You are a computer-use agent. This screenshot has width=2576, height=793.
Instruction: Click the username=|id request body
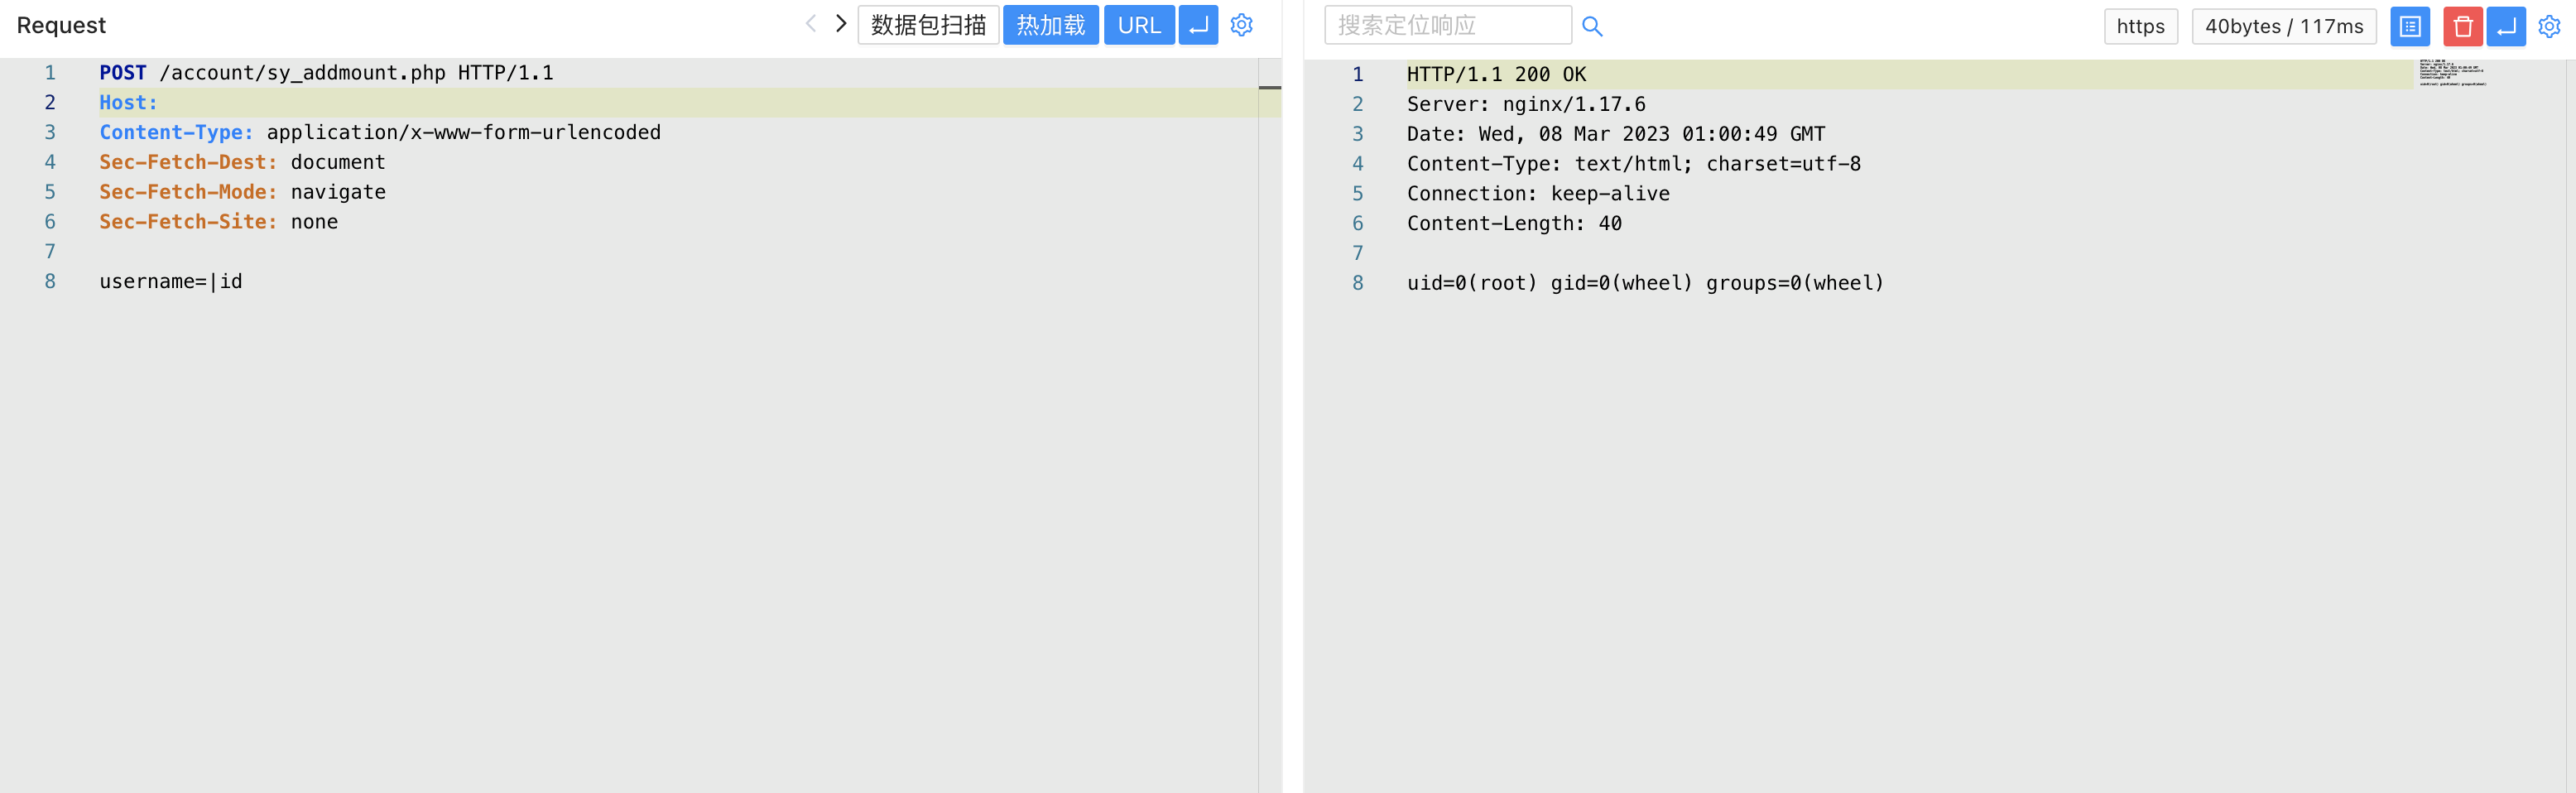[171, 282]
